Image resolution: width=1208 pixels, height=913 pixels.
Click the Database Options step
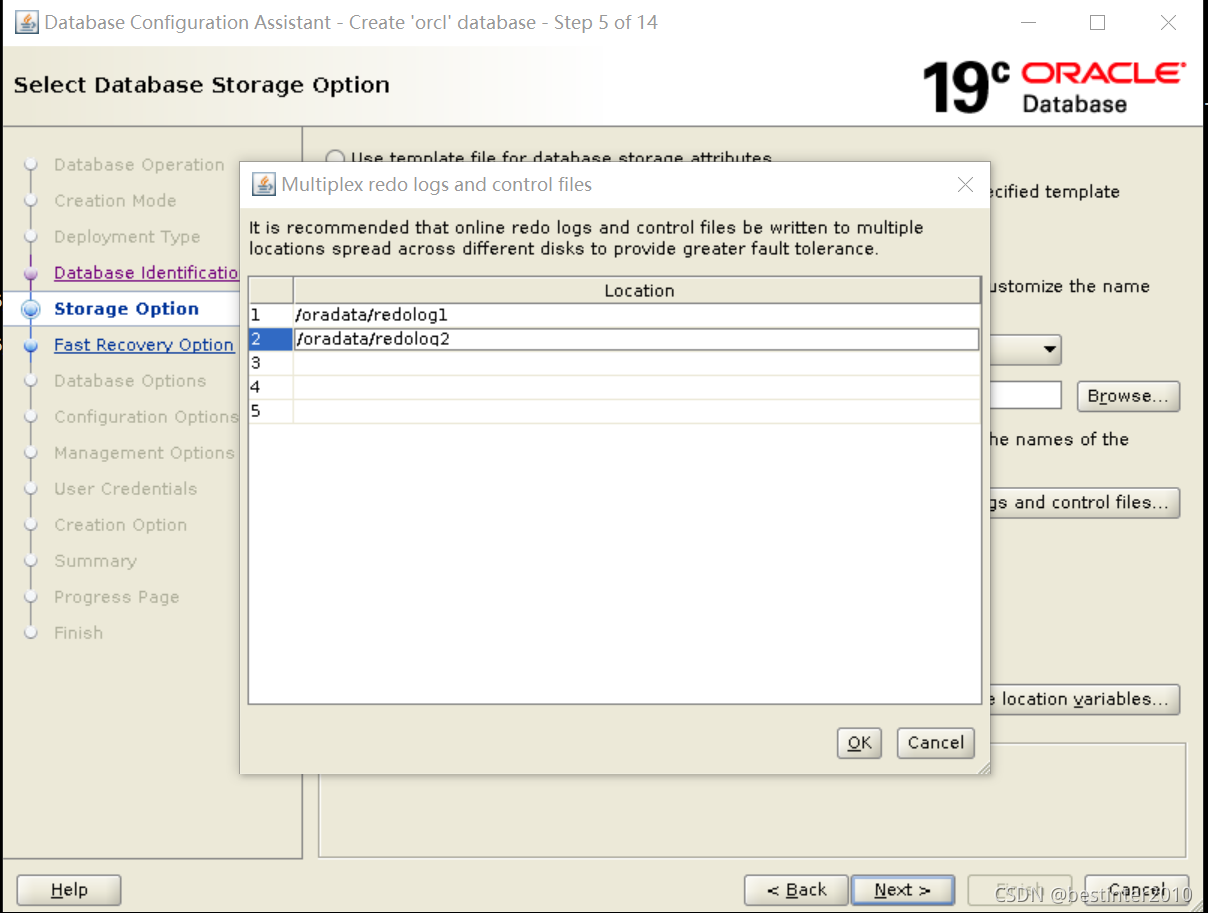(130, 381)
